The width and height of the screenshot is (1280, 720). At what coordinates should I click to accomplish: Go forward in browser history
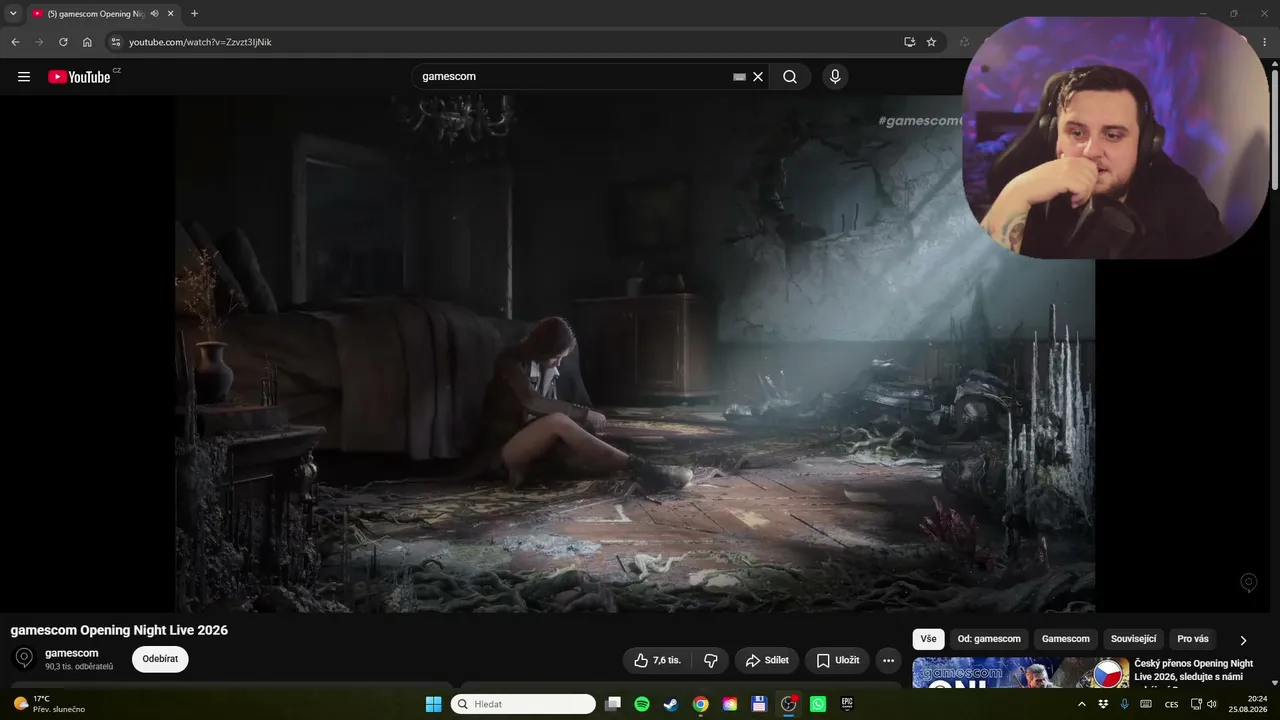coord(39,42)
